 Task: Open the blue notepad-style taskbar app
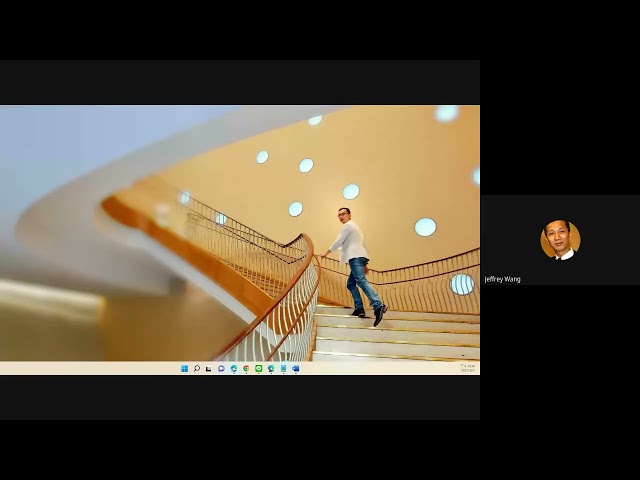click(x=283, y=369)
